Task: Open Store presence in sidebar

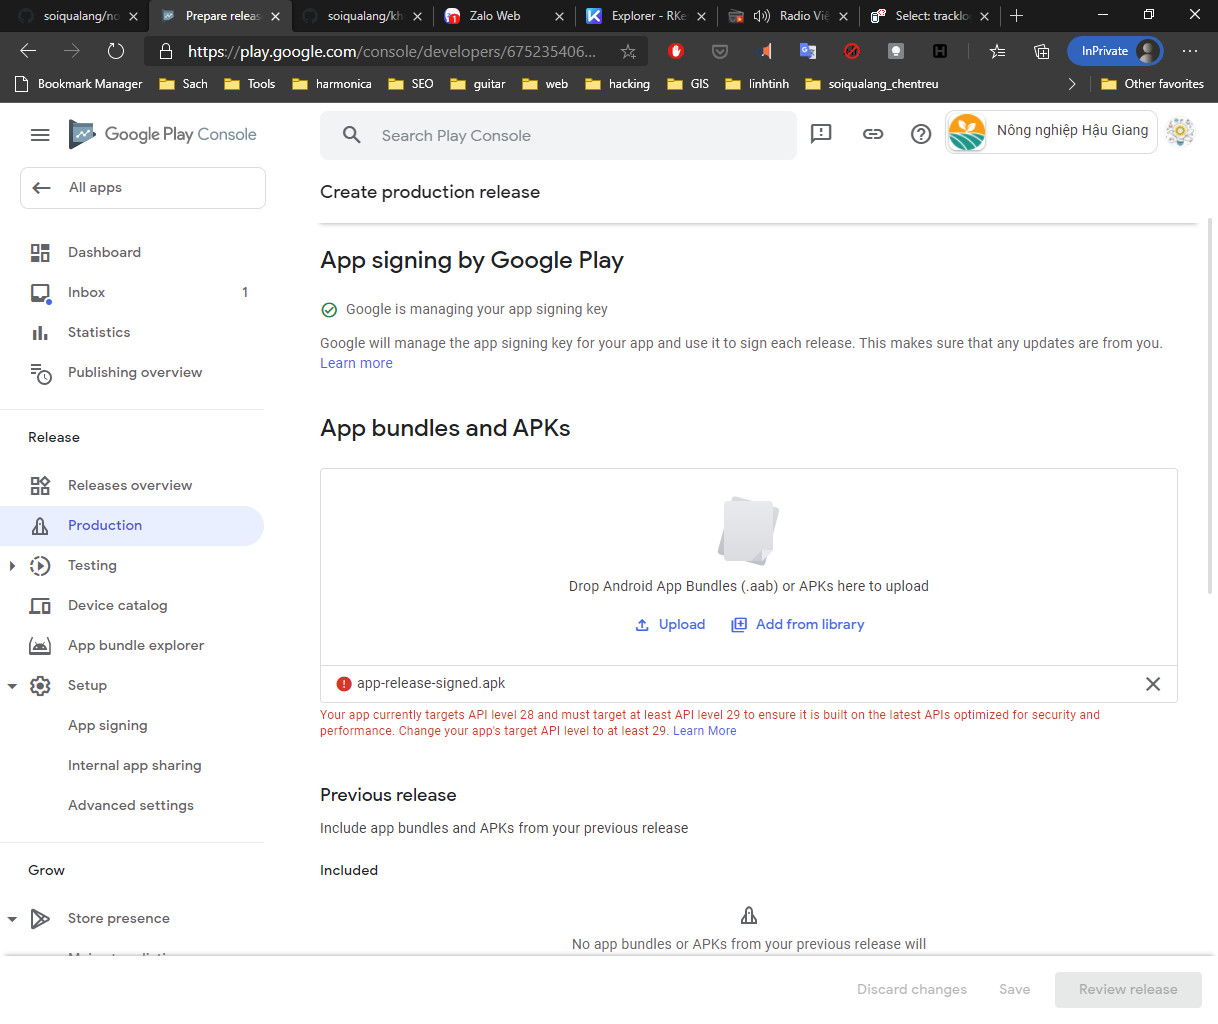Action: [x=118, y=918]
